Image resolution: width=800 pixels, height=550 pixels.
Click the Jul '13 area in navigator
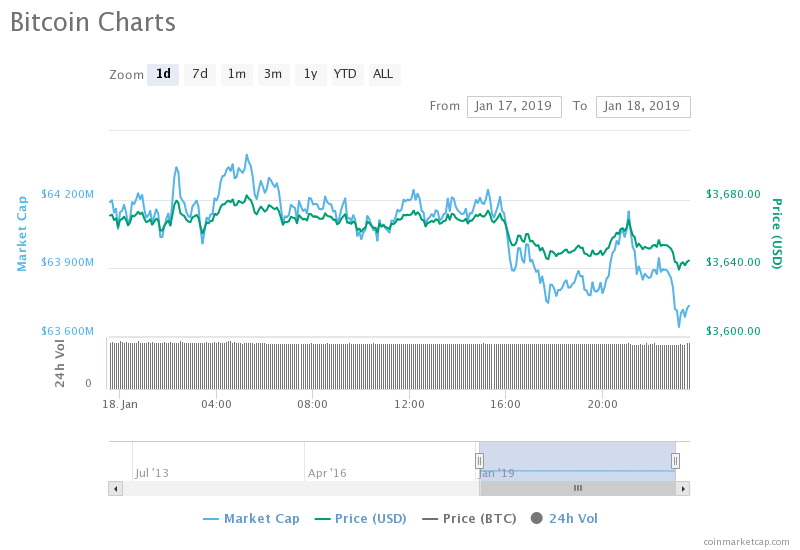[152, 472]
